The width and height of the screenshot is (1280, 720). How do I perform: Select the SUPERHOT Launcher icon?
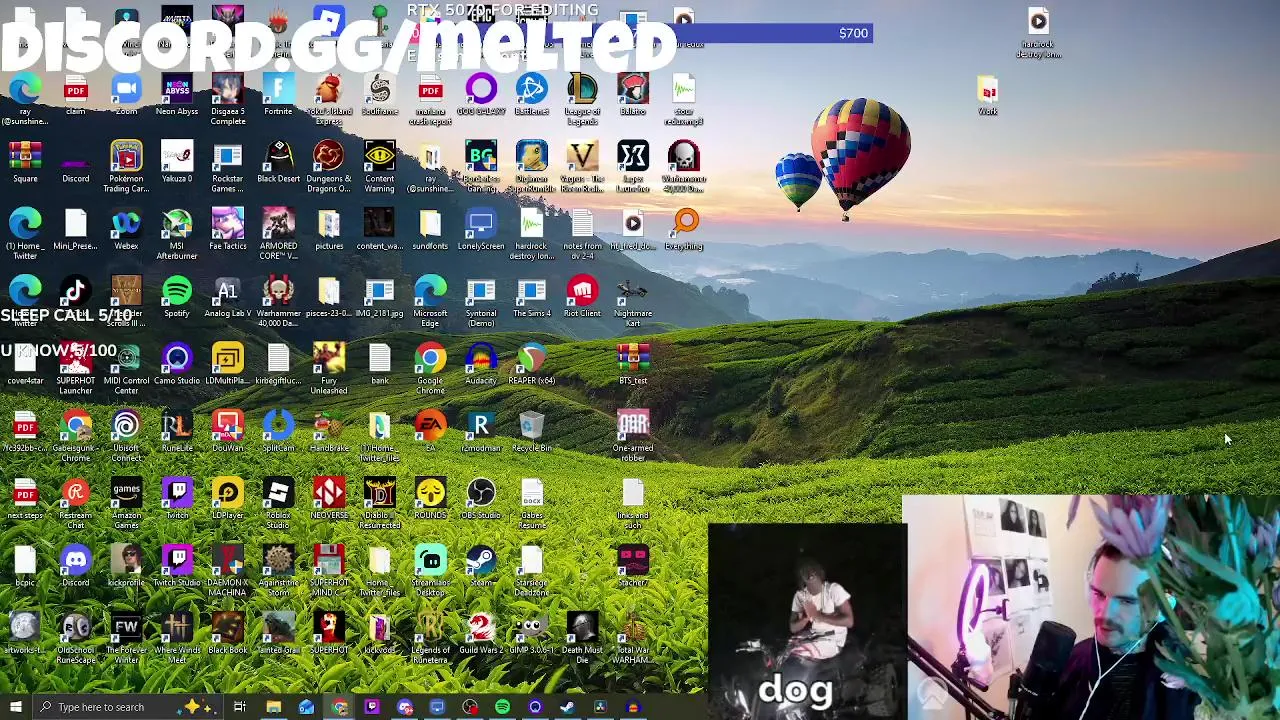[75, 358]
